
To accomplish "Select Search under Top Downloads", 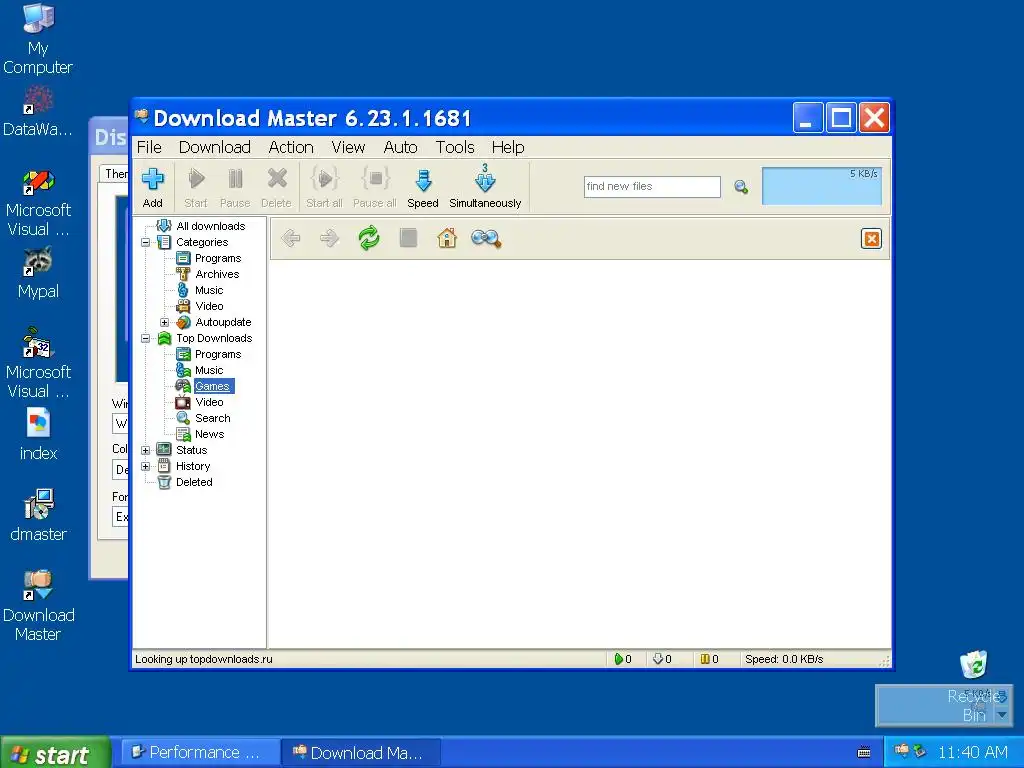I will tap(213, 418).
